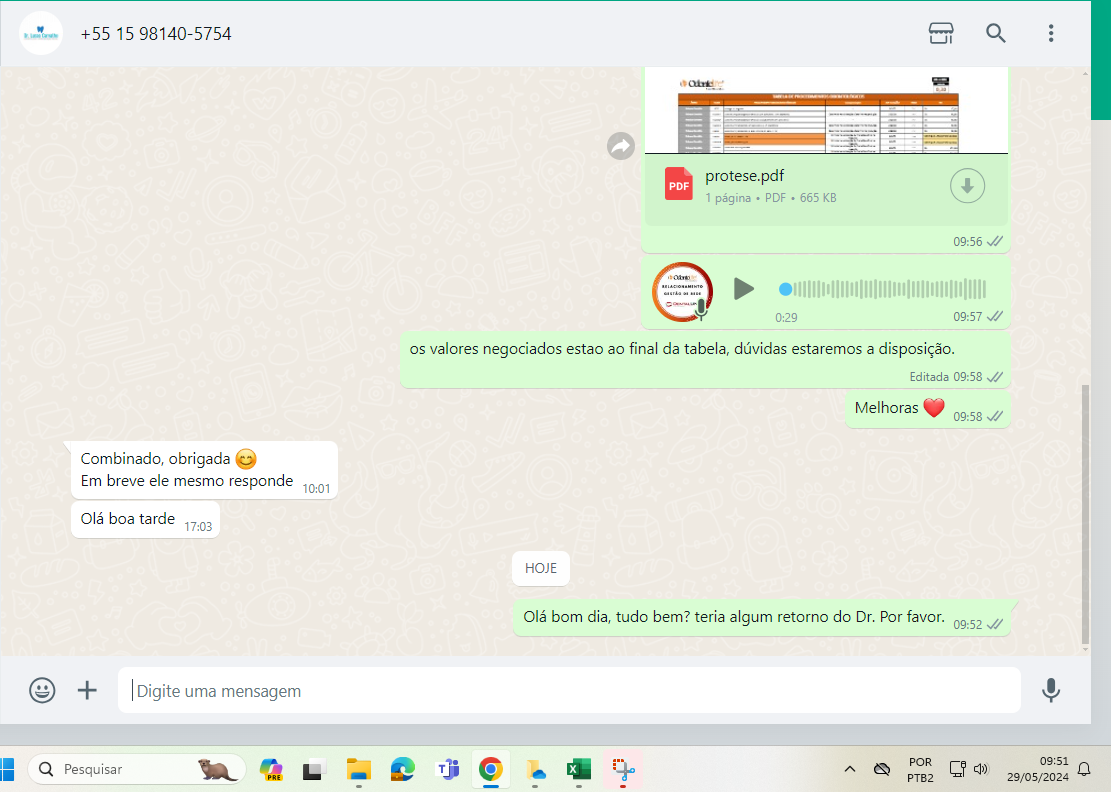The height and width of the screenshot is (792, 1111).
Task: Launch Excel from the taskbar
Action: pyautogui.click(x=577, y=769)
